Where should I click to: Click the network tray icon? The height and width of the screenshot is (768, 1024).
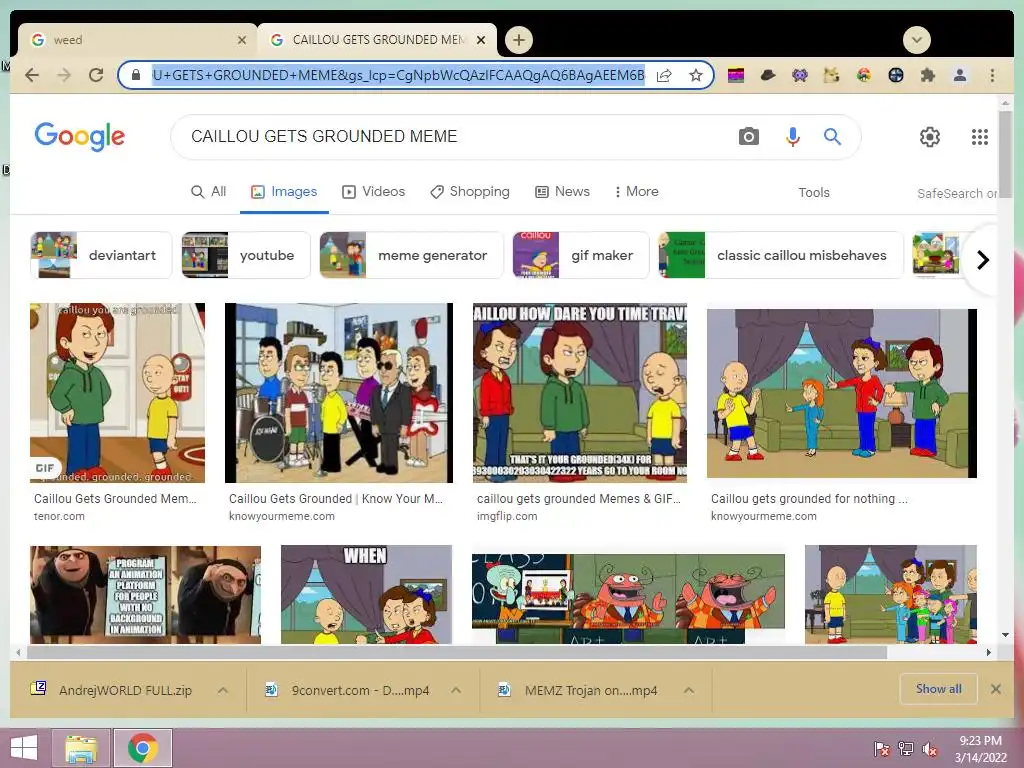(906, 749)
